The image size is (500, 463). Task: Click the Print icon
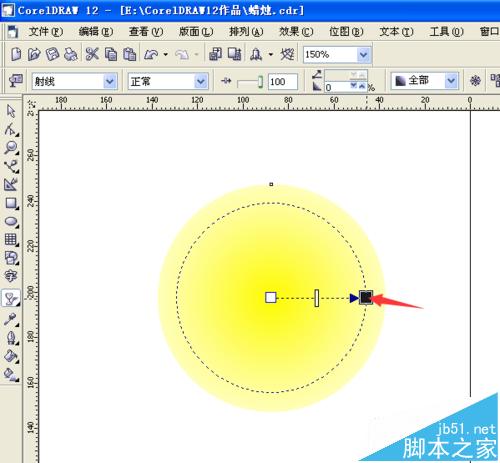coord(71,54)
